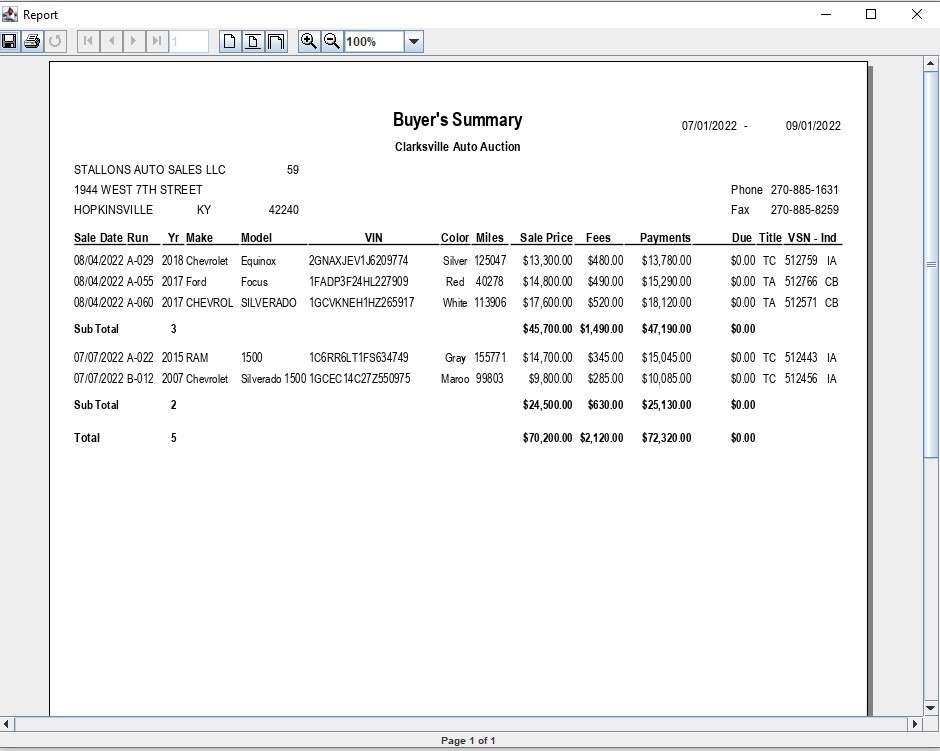The height and width of the screenshot is (751, 940).
Task: Click the page number input field
Action: click(189, 41)
